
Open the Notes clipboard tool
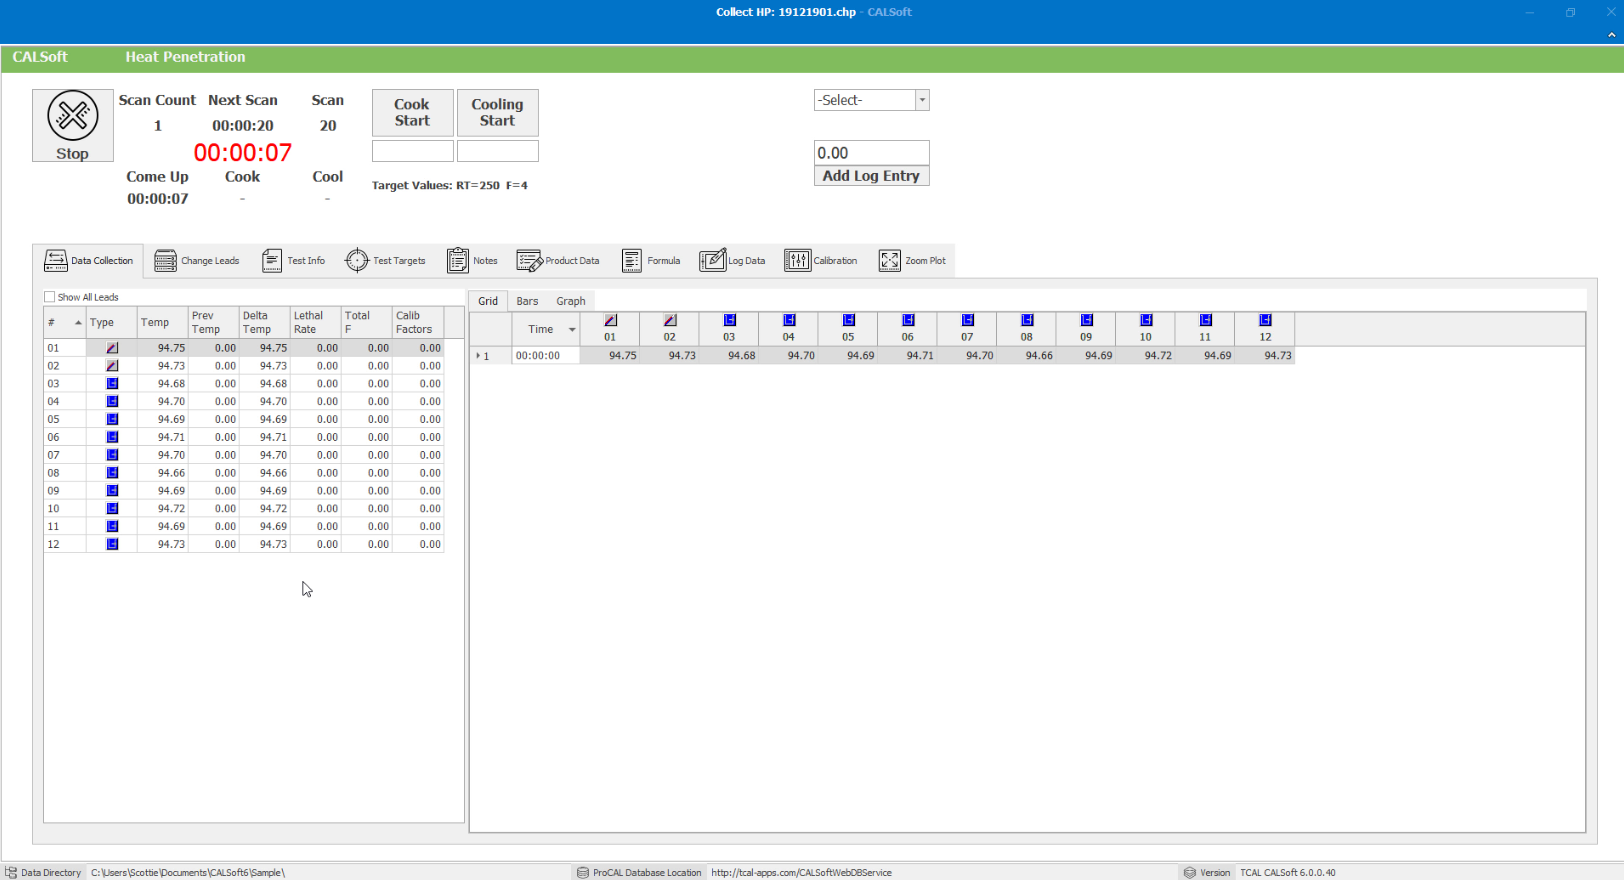[x=472, y=261]
